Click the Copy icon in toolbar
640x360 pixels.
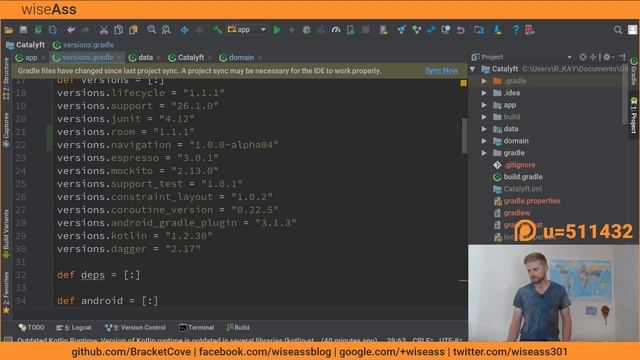tap(118, 30)
